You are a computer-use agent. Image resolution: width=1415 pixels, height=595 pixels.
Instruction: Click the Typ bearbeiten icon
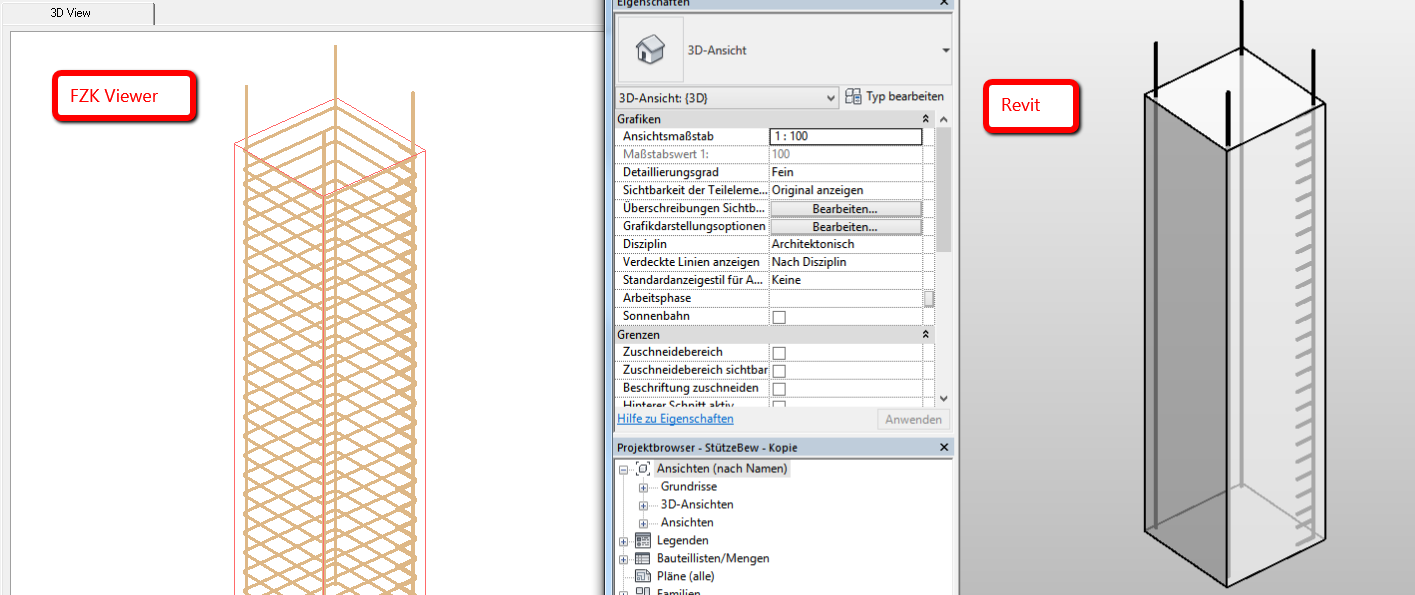coord(854,96)
